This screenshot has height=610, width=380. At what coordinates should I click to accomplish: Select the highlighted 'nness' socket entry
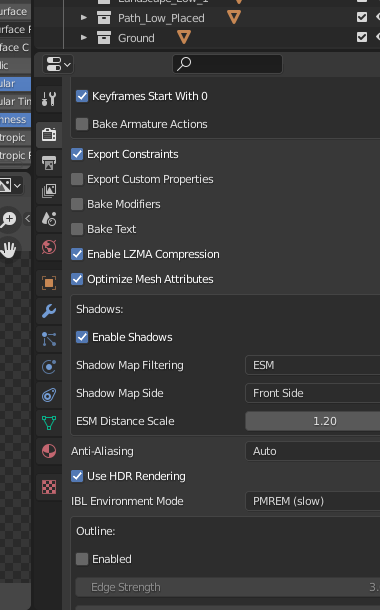tap(15, 119)
